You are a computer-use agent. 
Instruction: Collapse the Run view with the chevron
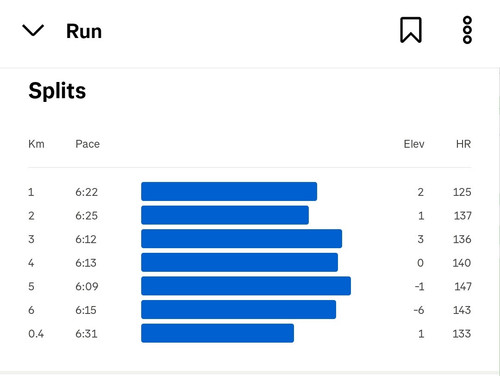tap(33, 30)
